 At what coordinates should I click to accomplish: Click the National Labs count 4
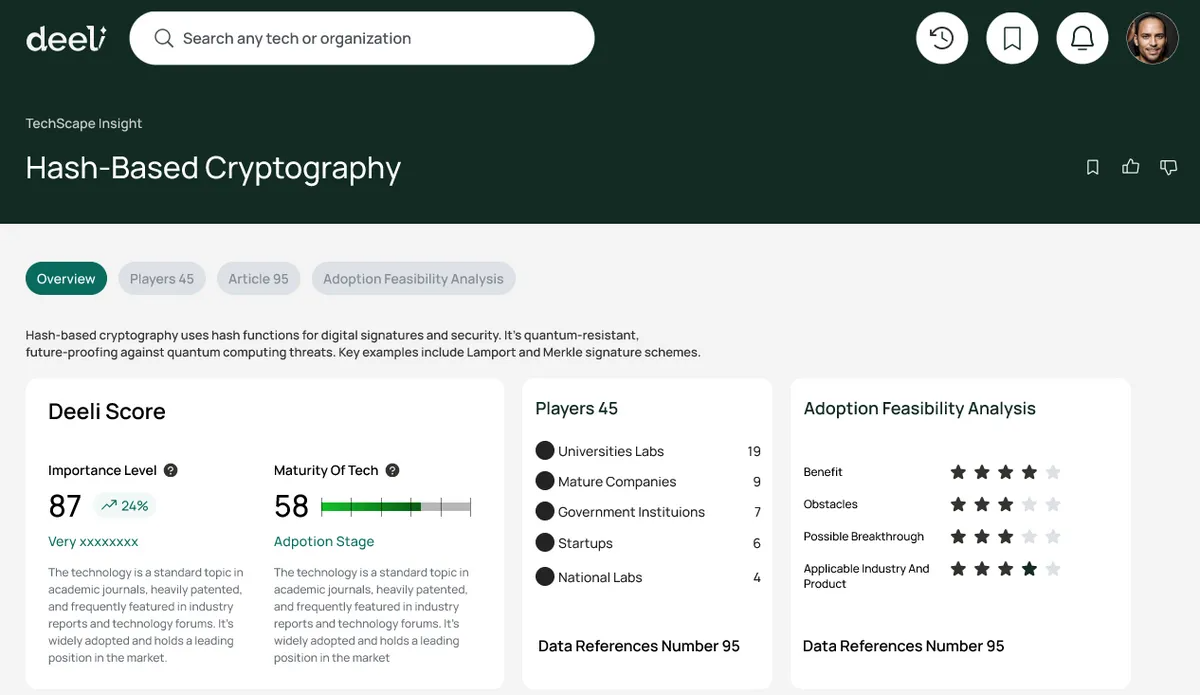coord(757,577)
